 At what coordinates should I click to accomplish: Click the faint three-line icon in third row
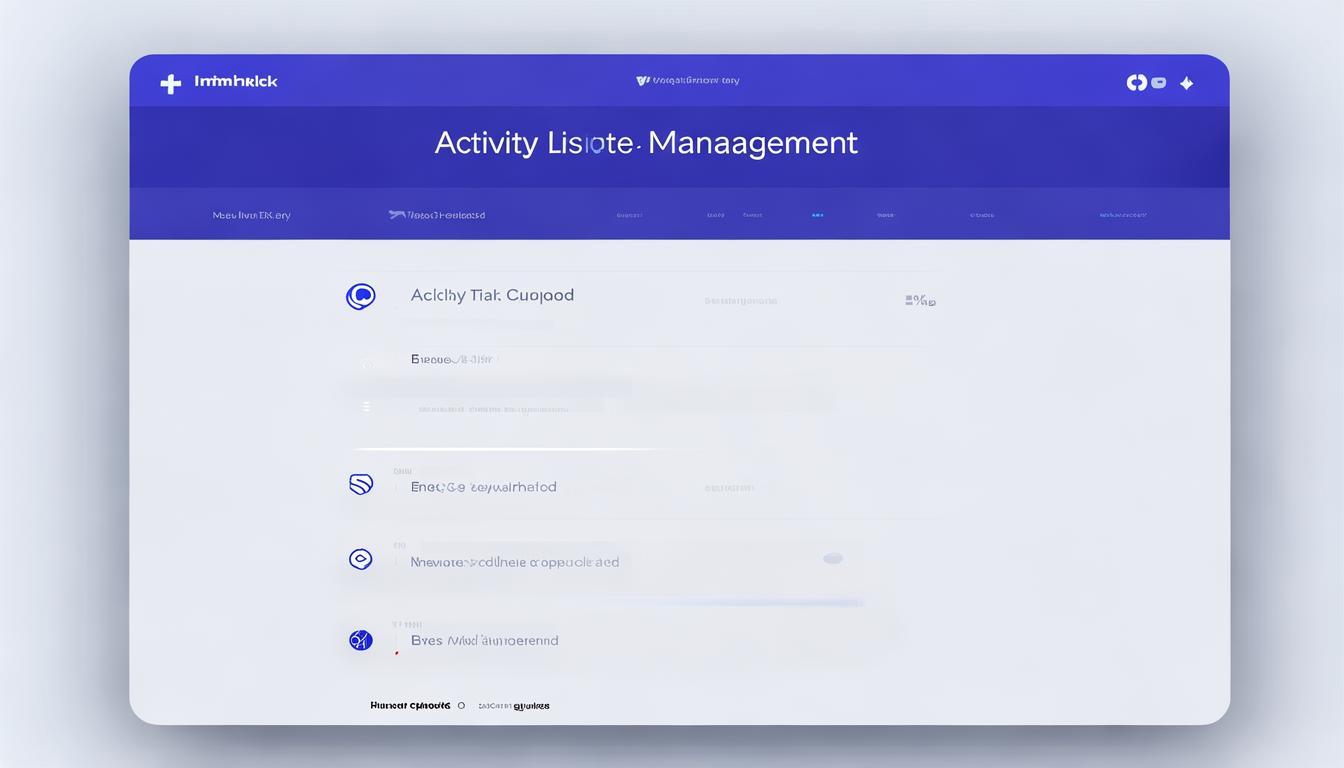pos(366,407)
